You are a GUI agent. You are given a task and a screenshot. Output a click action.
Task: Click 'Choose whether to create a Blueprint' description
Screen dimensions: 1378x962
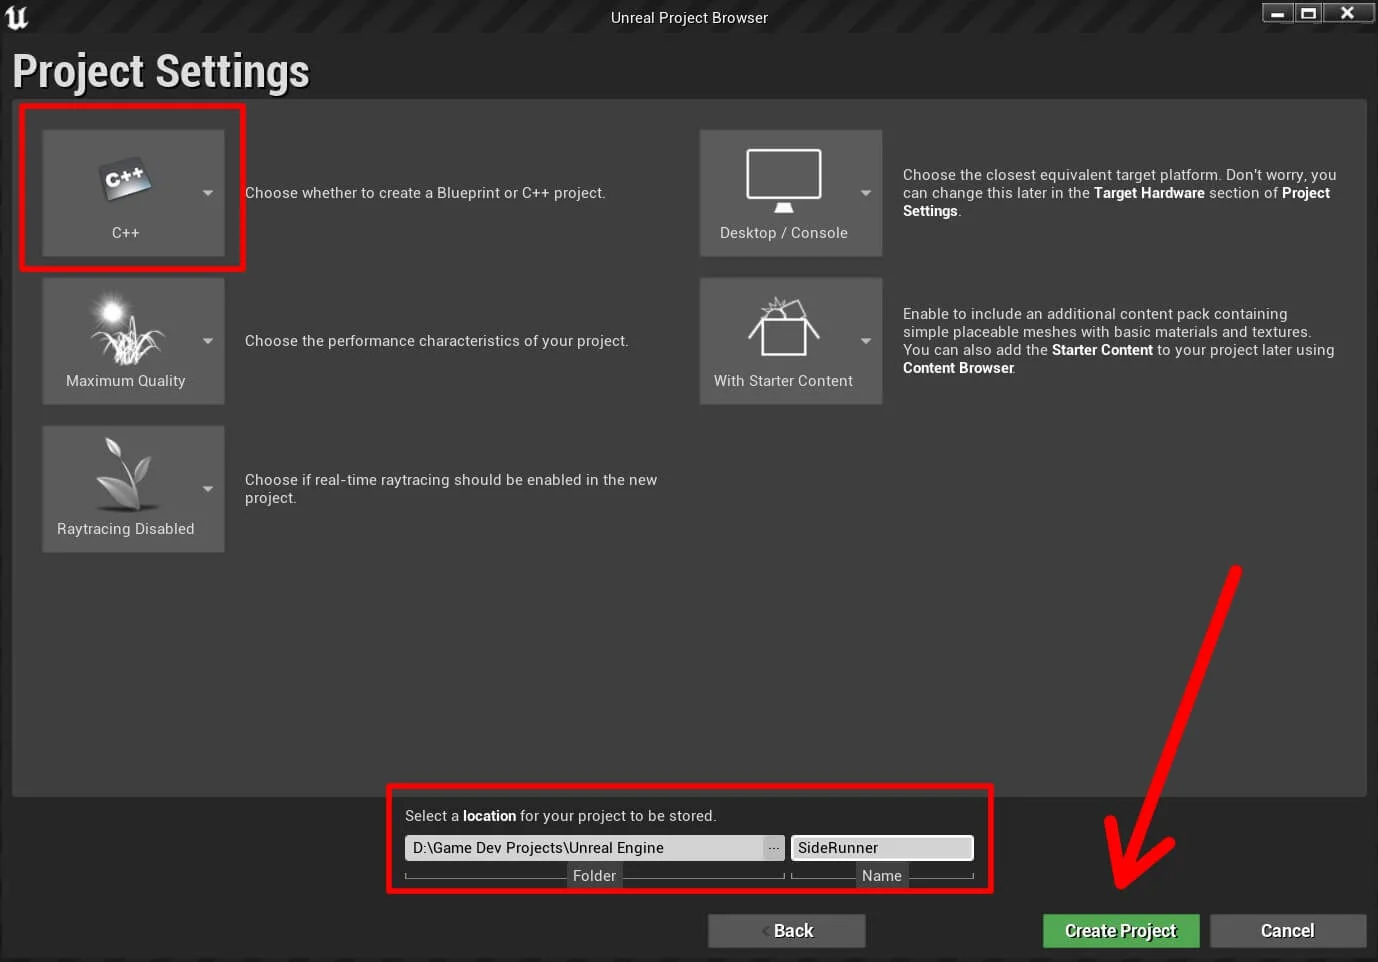tap(425, 193)
